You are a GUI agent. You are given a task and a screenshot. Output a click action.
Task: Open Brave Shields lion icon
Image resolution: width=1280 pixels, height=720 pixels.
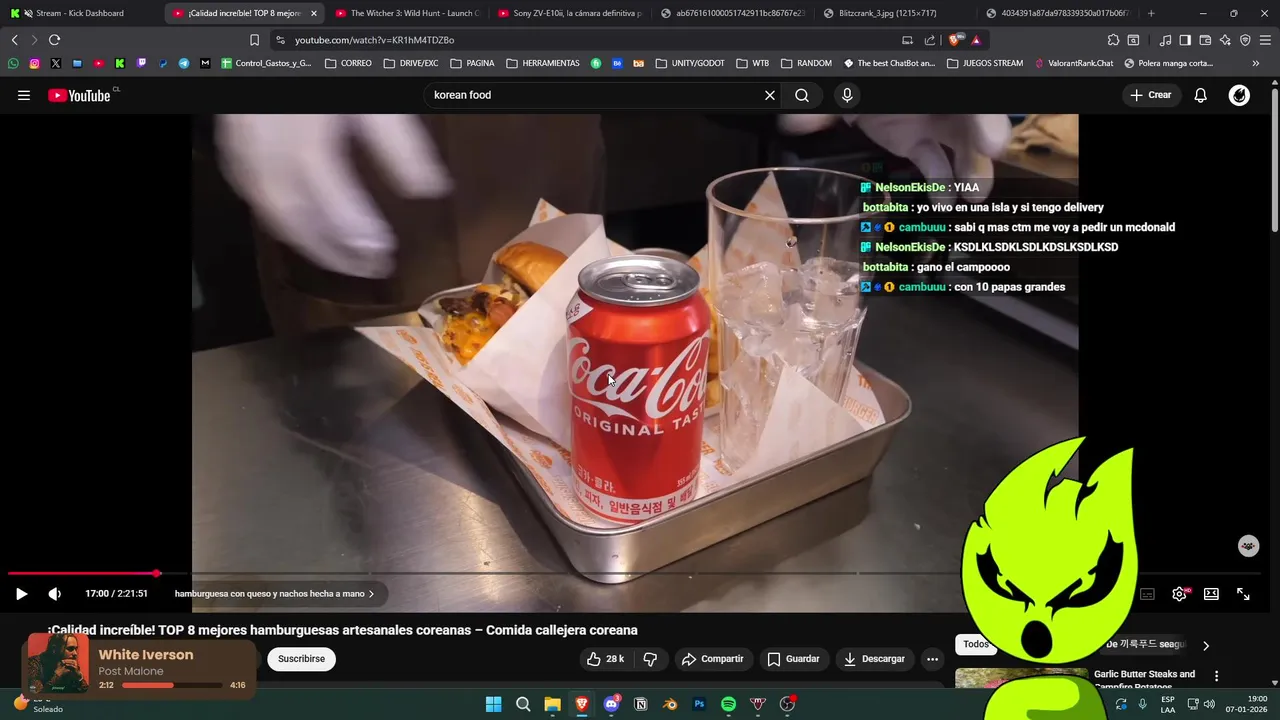pyautogui.click(x=954, y=40)
